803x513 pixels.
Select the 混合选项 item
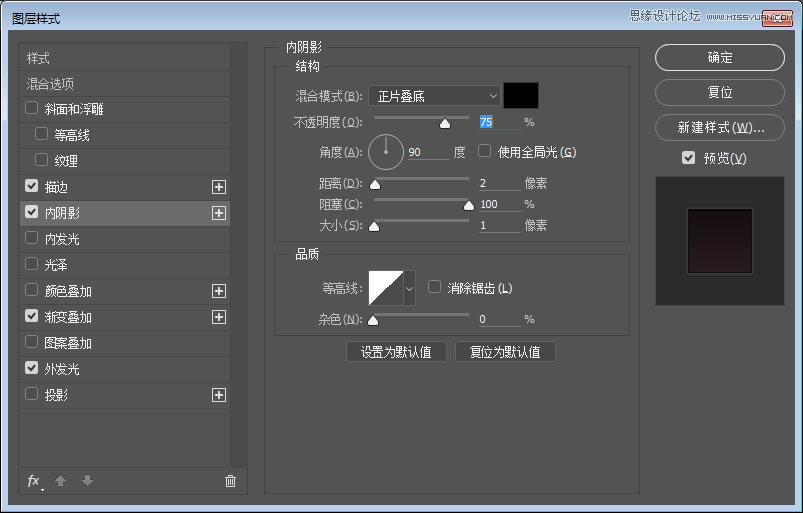[x=125, y=83]
